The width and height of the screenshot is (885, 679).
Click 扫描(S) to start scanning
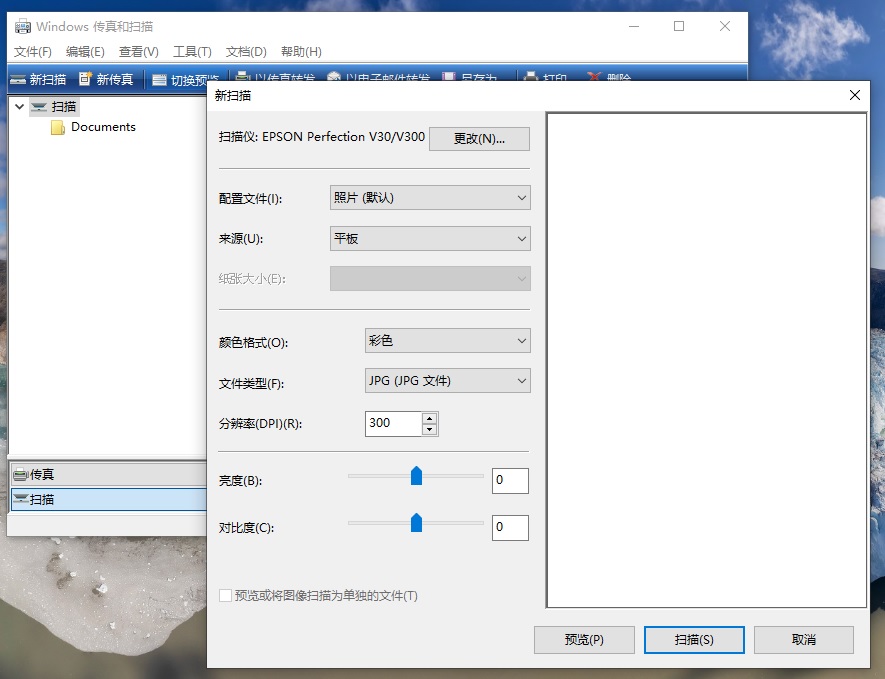[694, 640]
